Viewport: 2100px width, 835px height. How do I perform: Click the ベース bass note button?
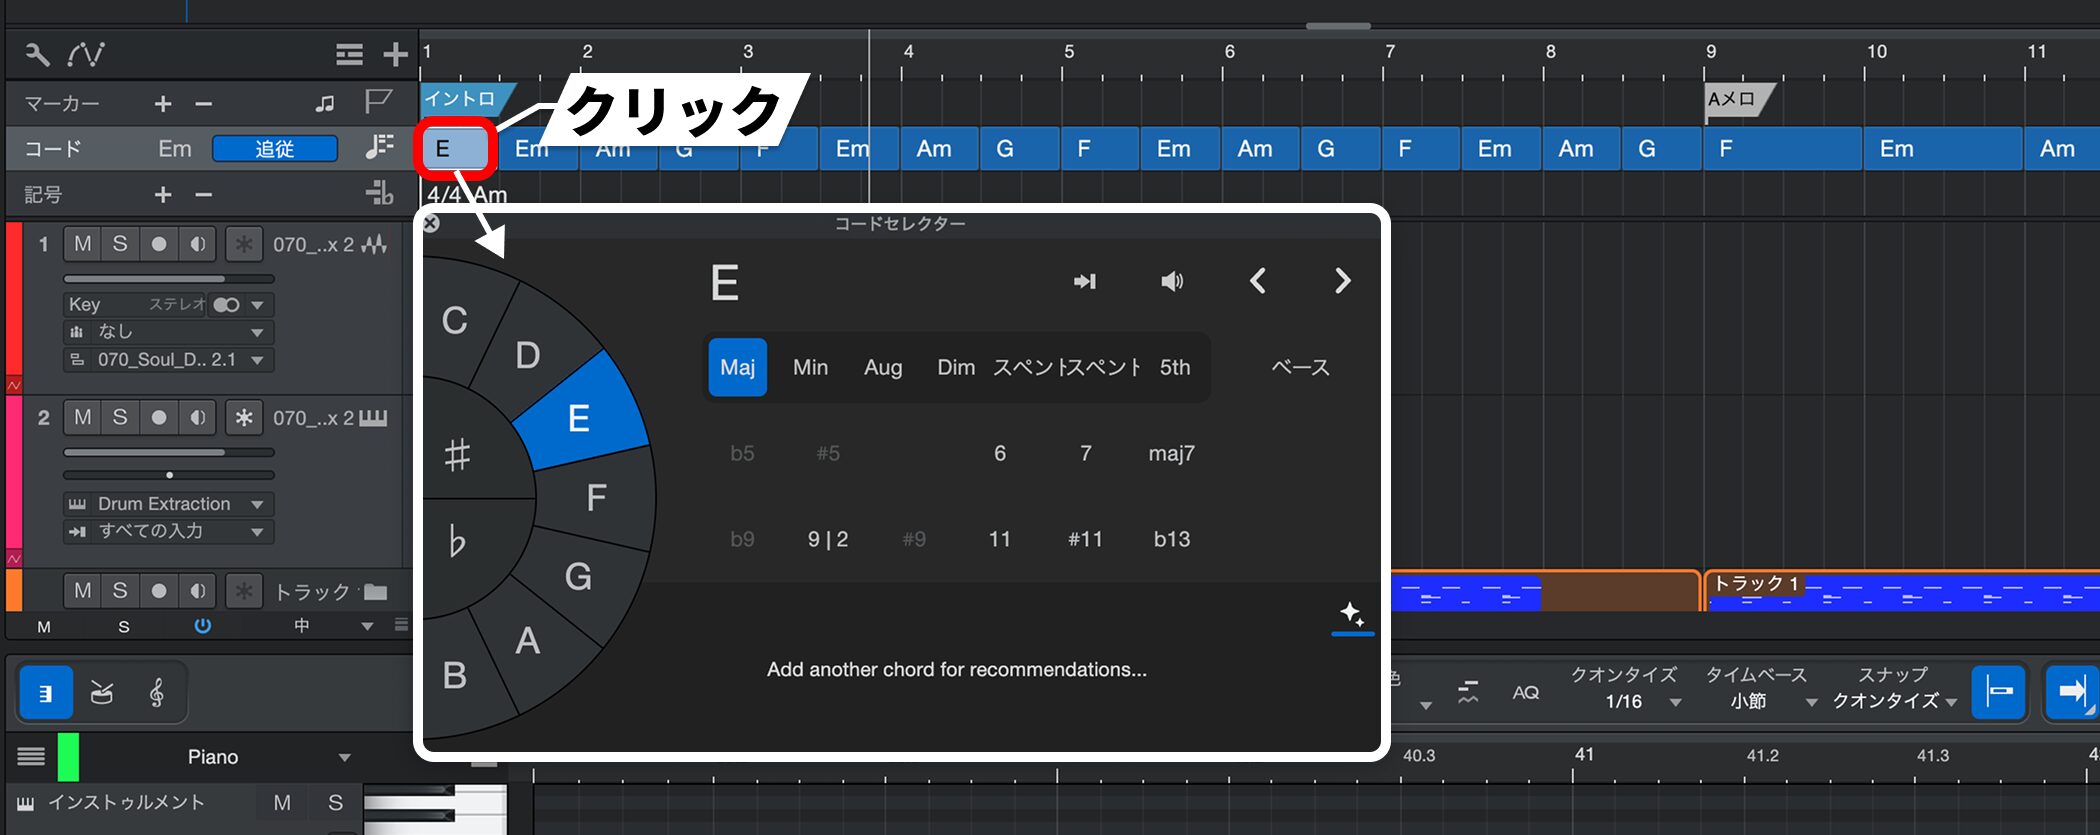1300,368
